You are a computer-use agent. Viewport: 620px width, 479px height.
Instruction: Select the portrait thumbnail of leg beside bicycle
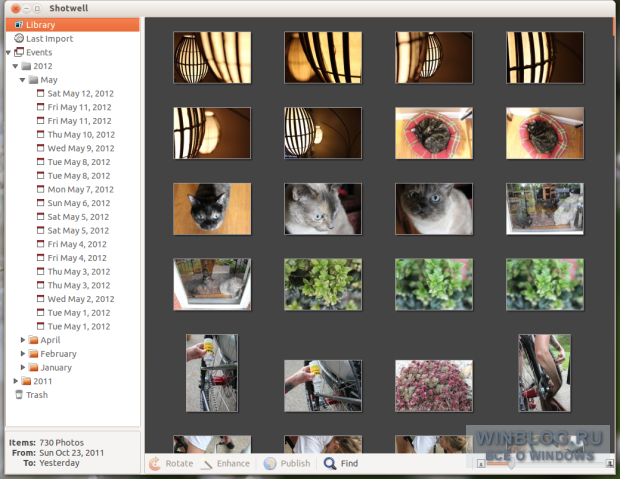coord(544,373)
